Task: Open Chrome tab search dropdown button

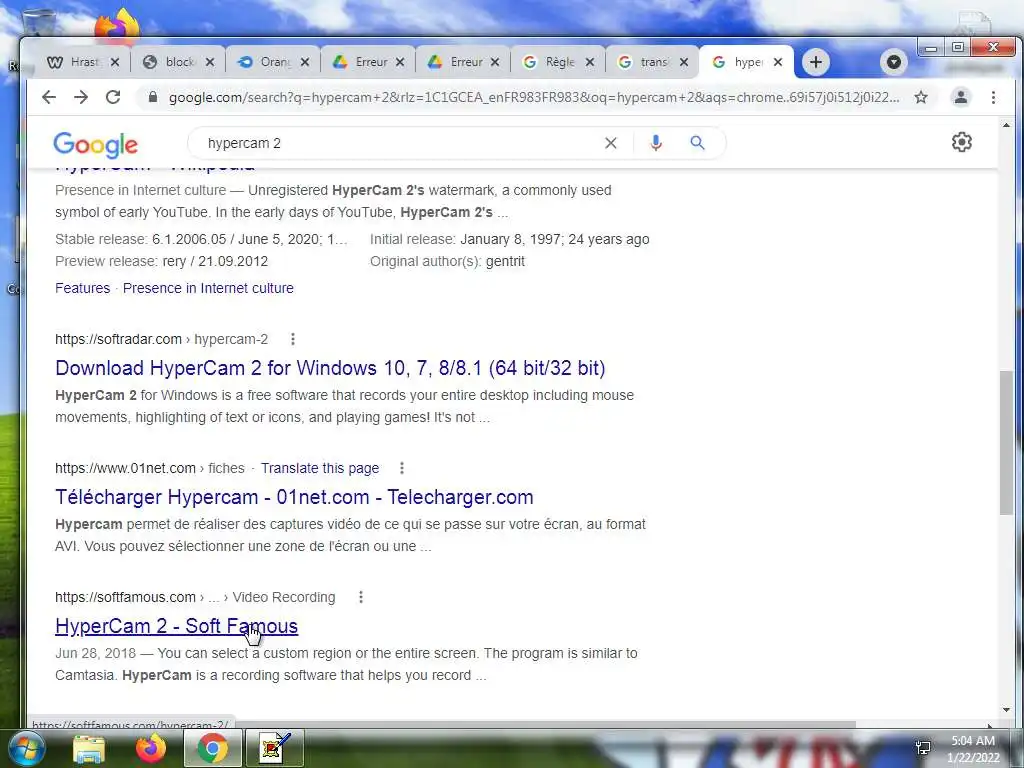Action: pos(893,62)
